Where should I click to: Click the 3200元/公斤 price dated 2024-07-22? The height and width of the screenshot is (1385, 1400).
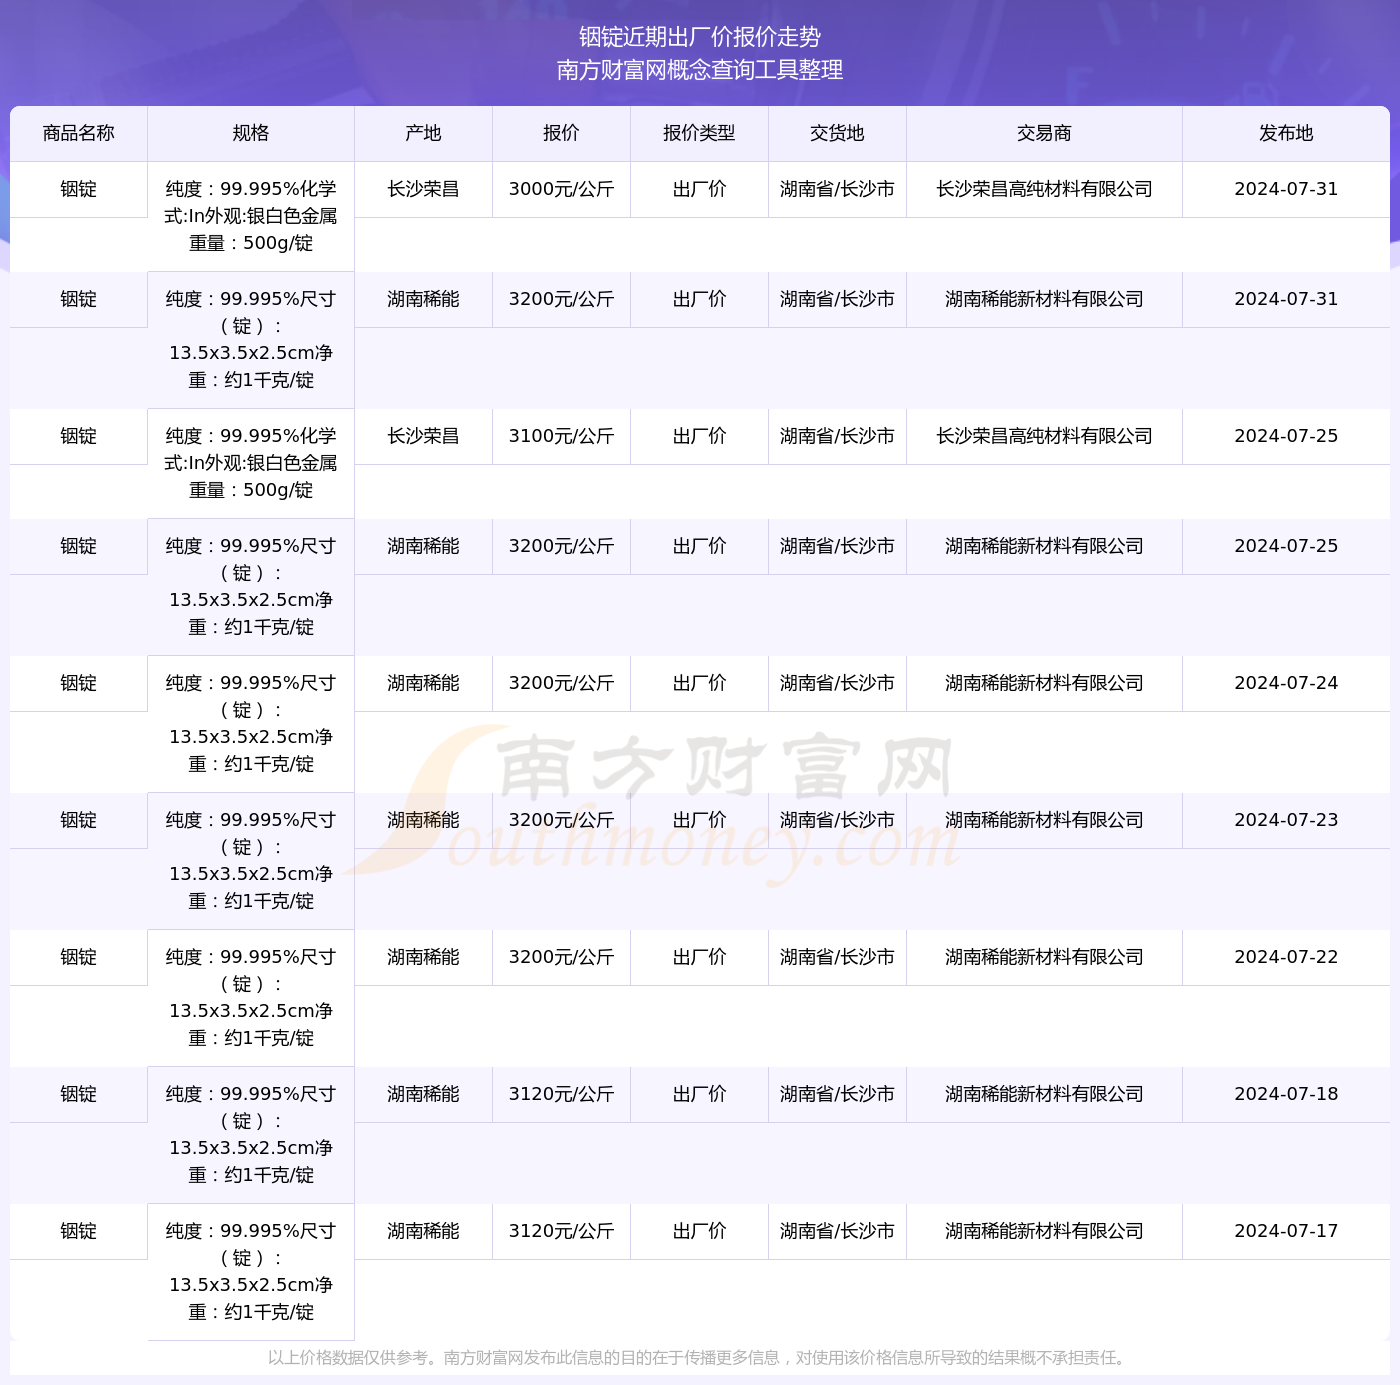click(x=562, y=957)
